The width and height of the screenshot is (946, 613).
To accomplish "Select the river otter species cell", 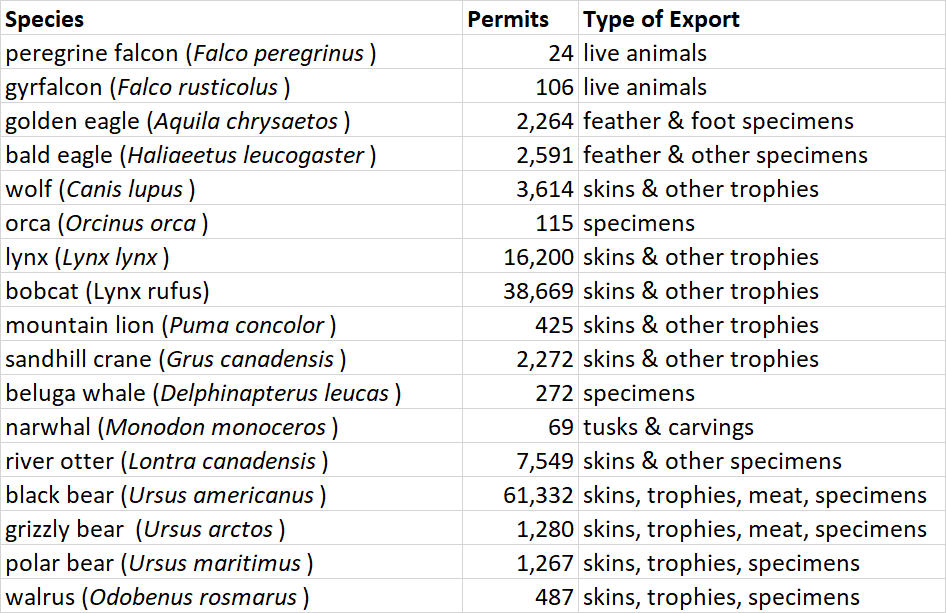I will click(x=166, y=461).
